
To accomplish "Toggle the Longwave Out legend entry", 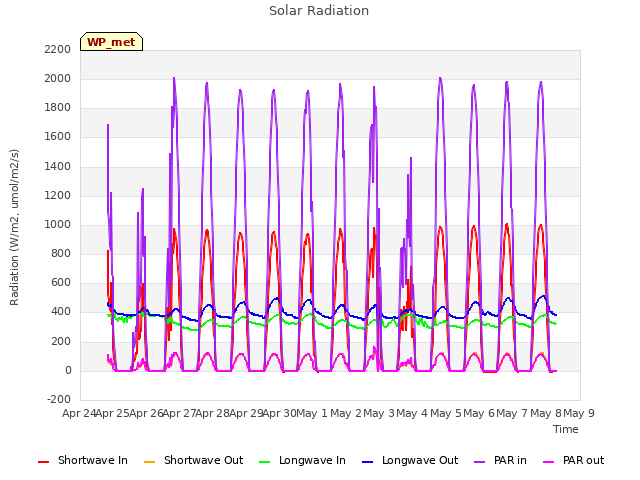I will click(x=410, y=460).
